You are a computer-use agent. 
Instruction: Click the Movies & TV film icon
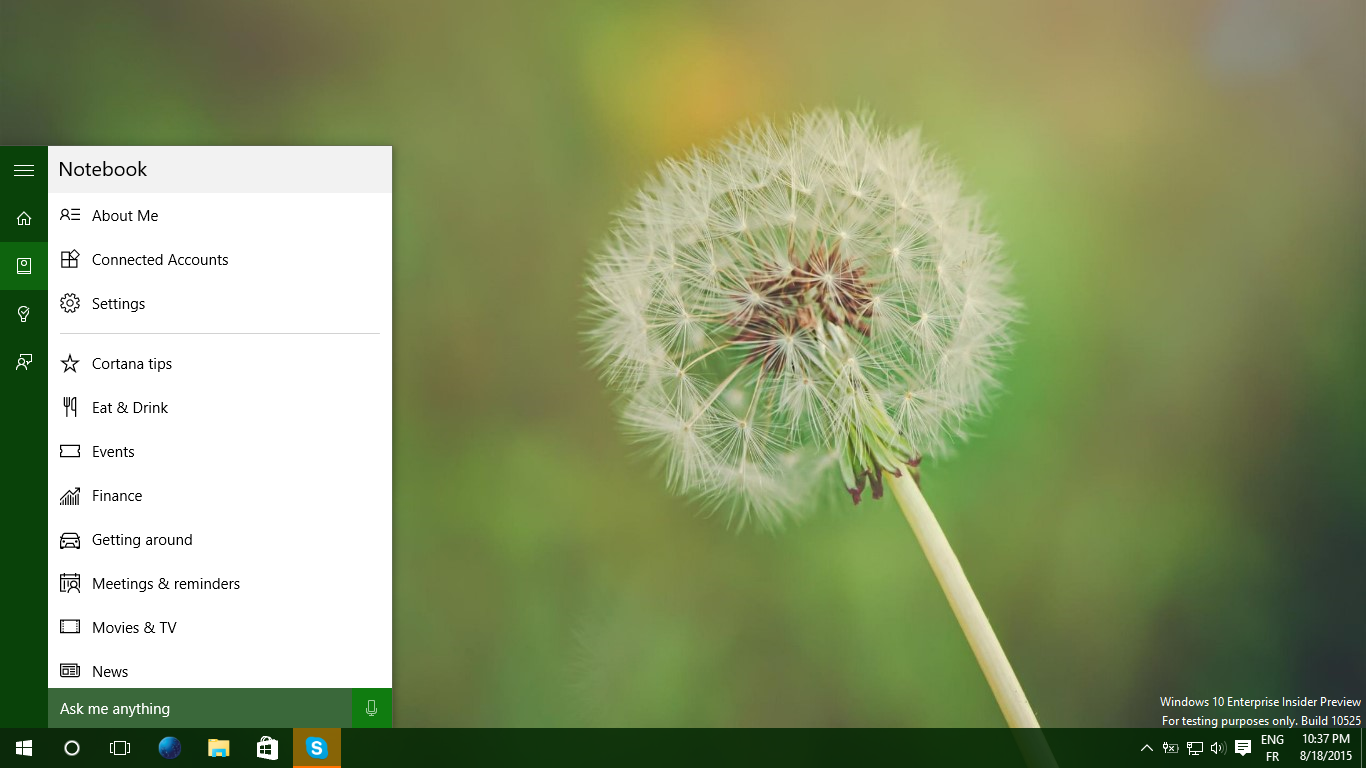click(x=70, y=627)
